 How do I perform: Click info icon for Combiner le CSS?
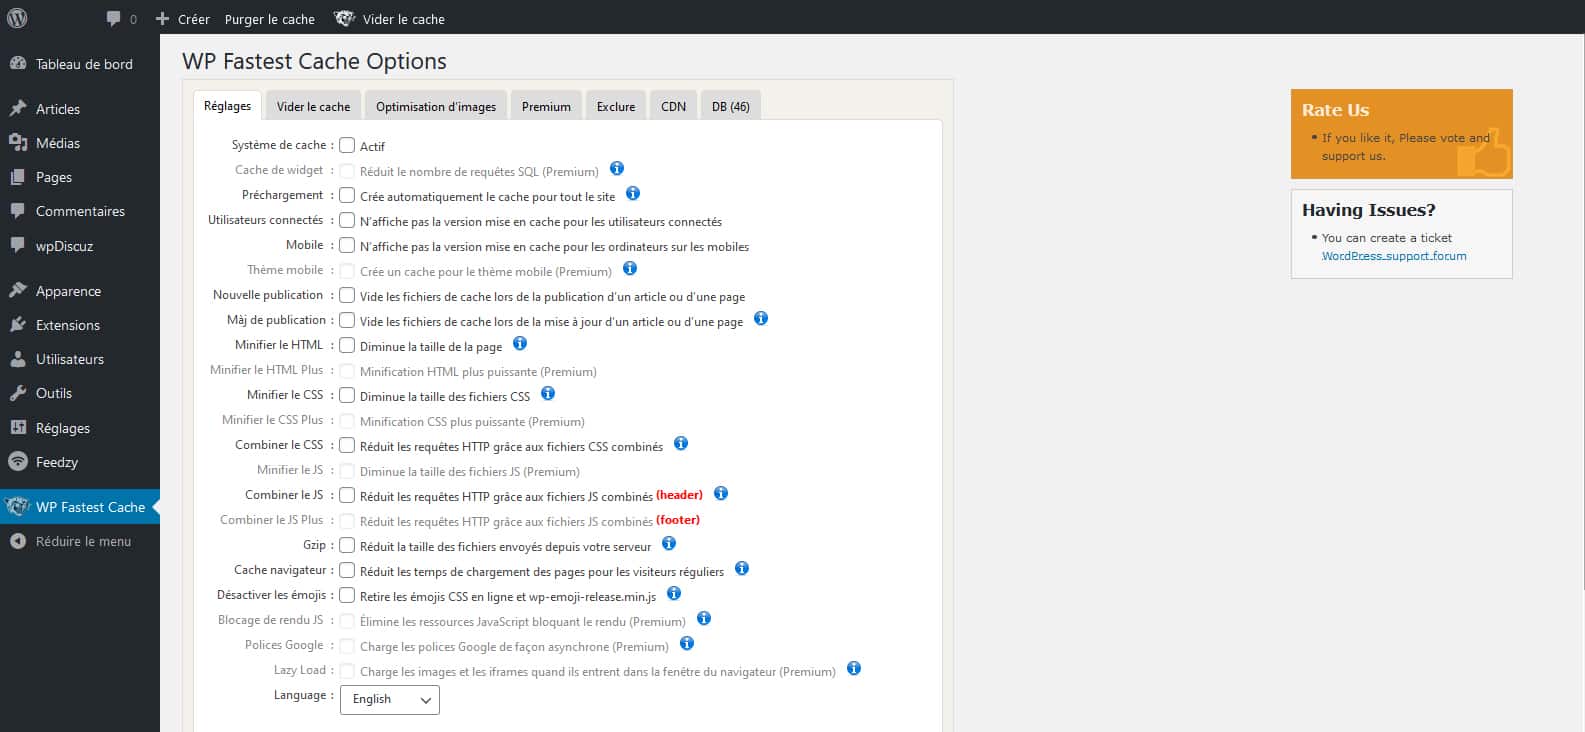pos(681,443)
